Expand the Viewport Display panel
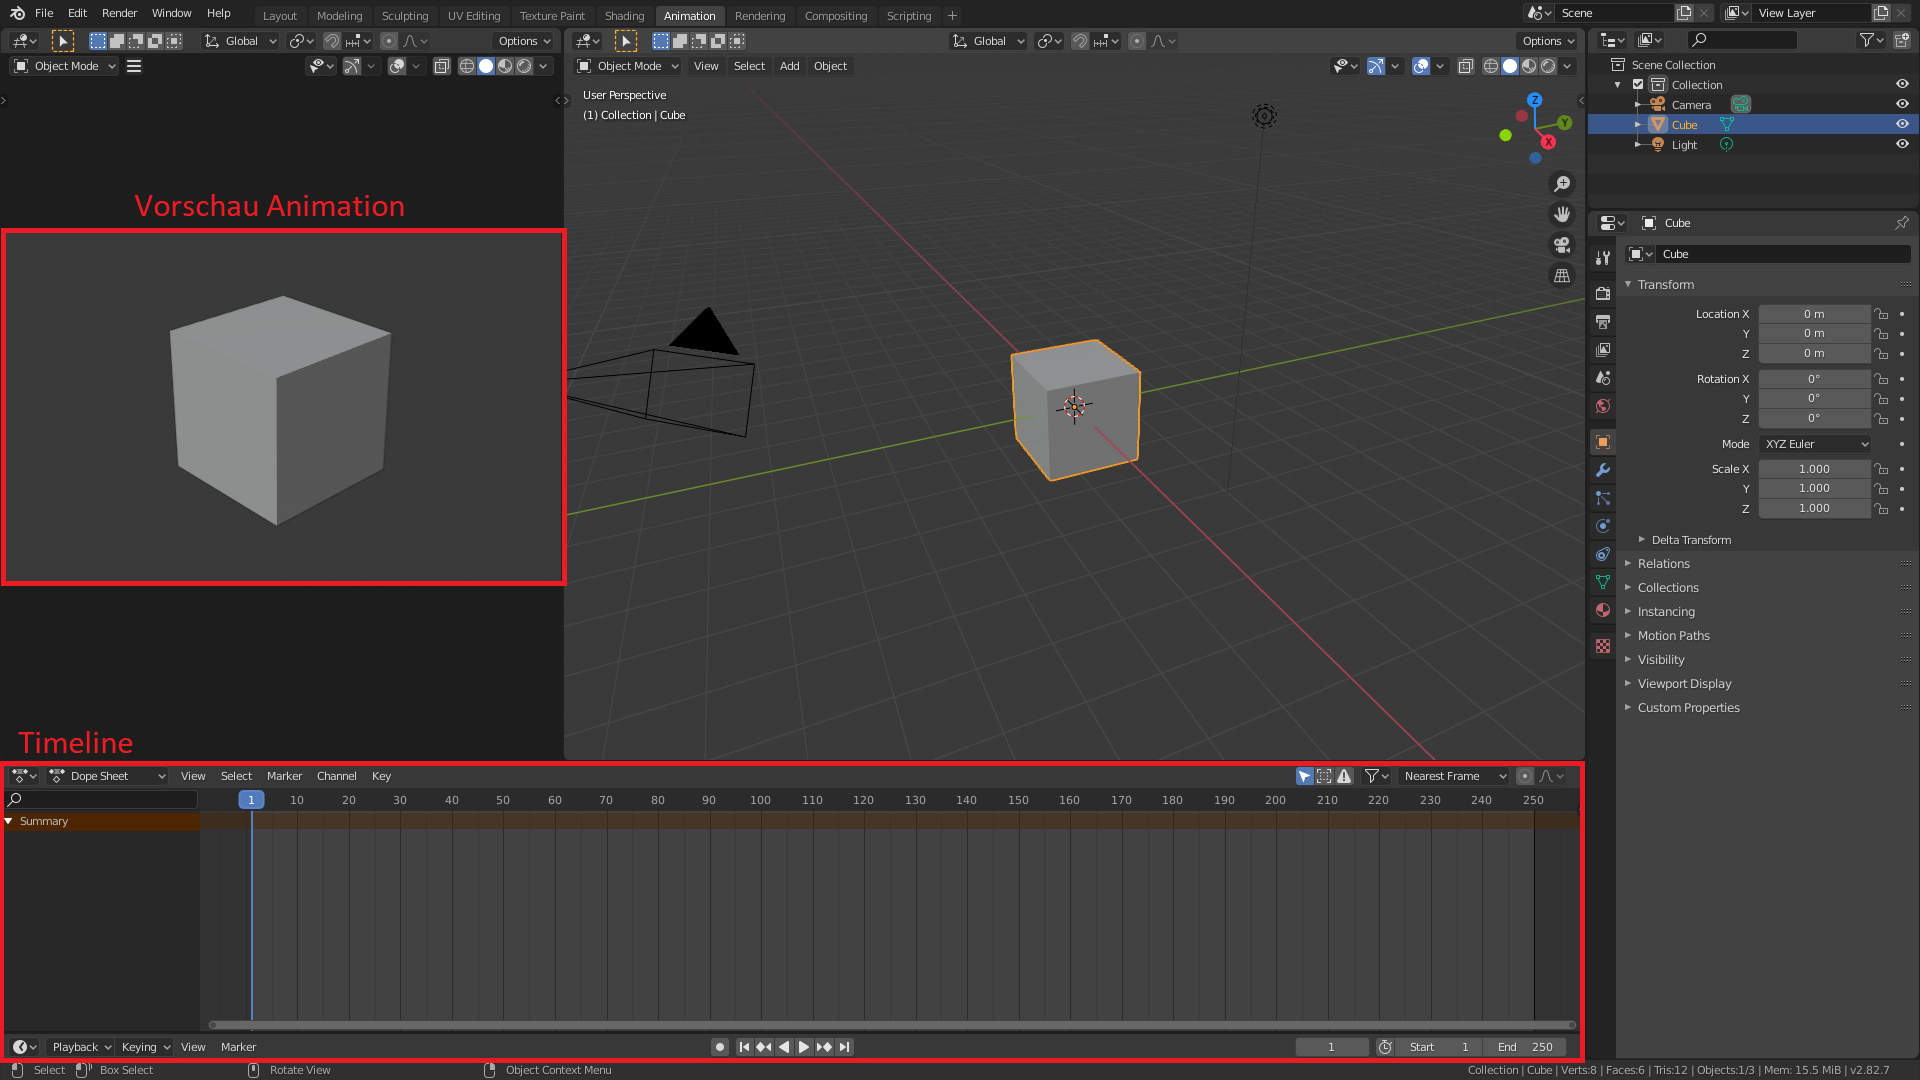Screen dimensions: 1920x1080 coord(1684,684)
